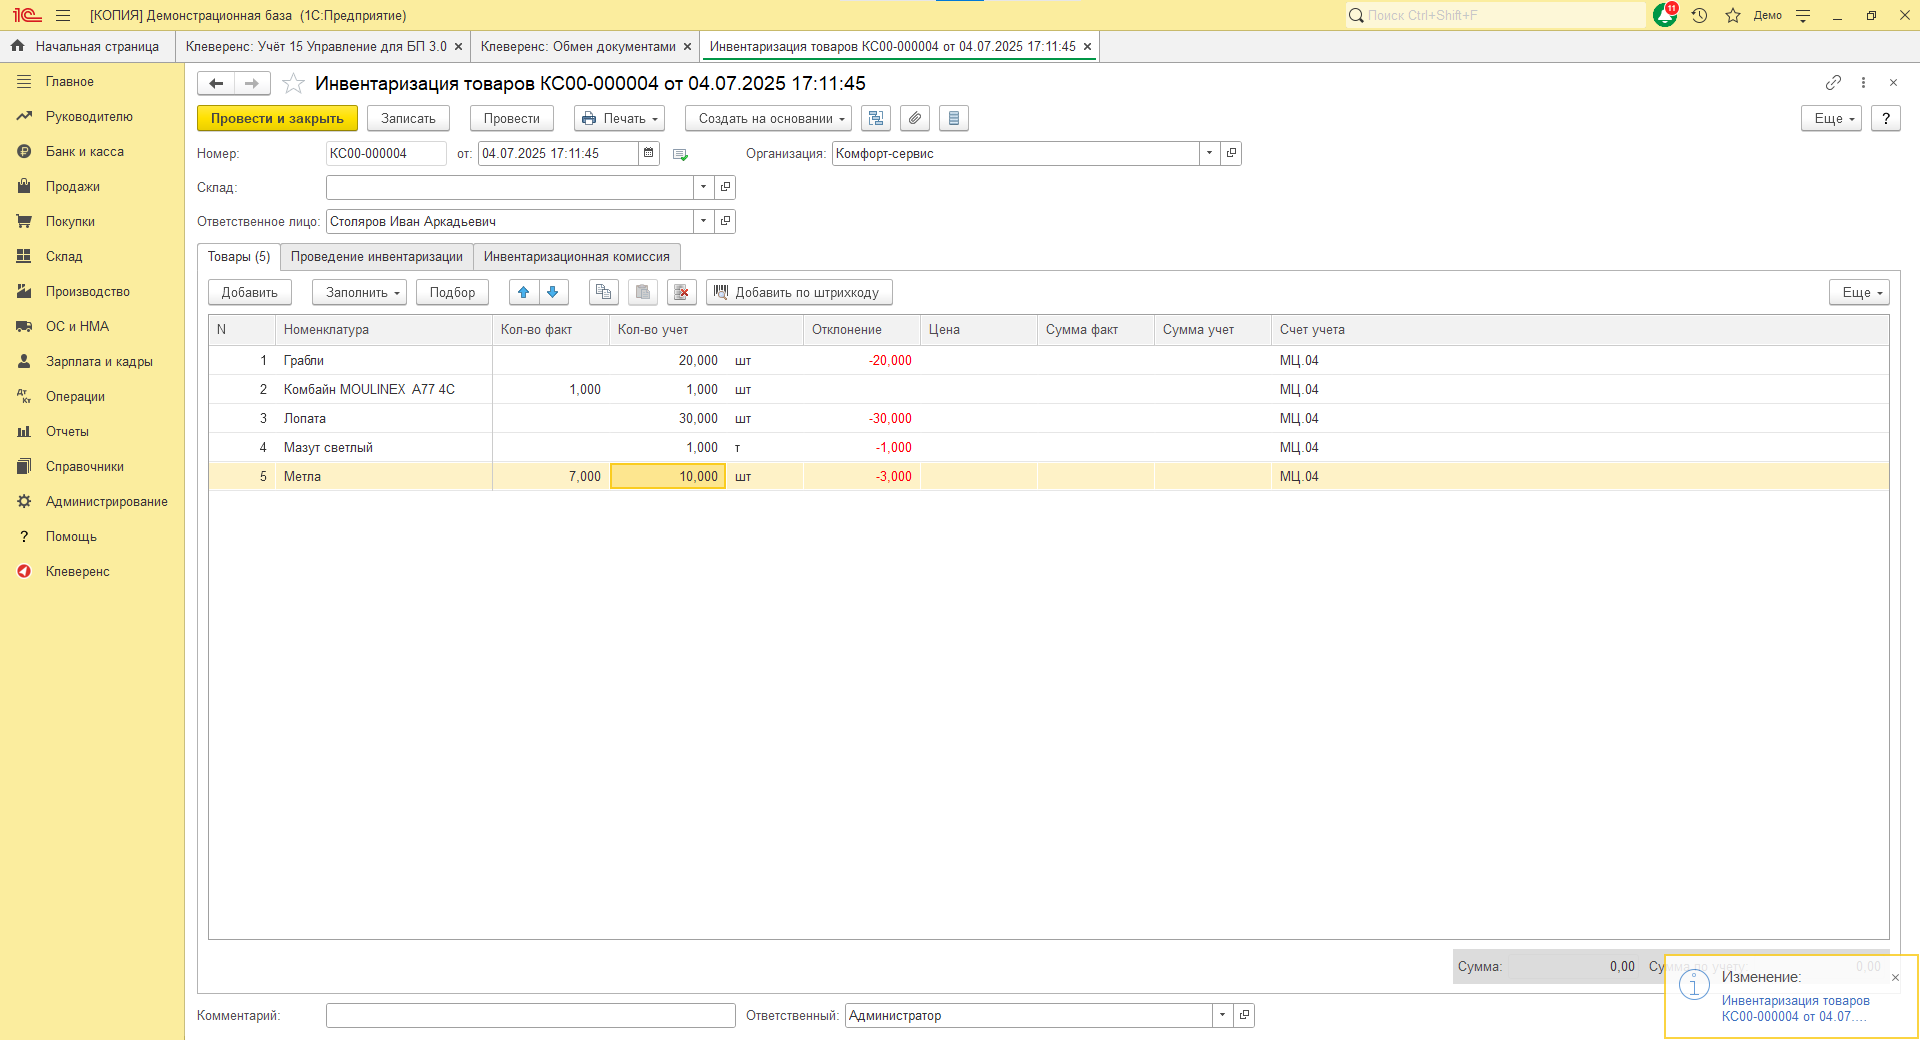Open the Склад section in sidebar
This screenshot has width=1920, height=1040.
pos(64,256)
